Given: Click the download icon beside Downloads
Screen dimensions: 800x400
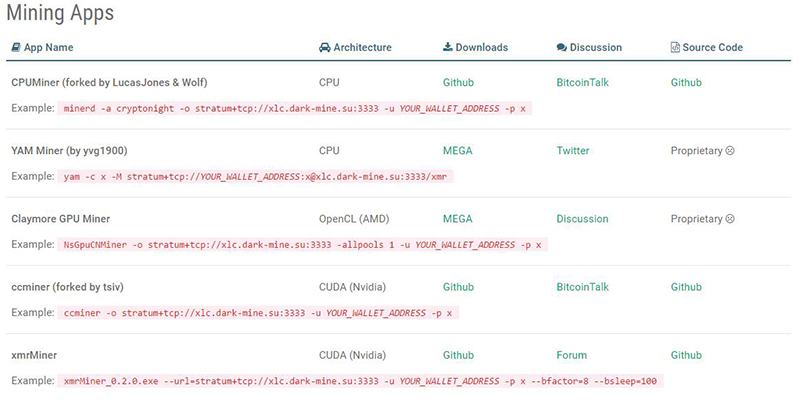Looking at the screenshot, I should (447, 47).
